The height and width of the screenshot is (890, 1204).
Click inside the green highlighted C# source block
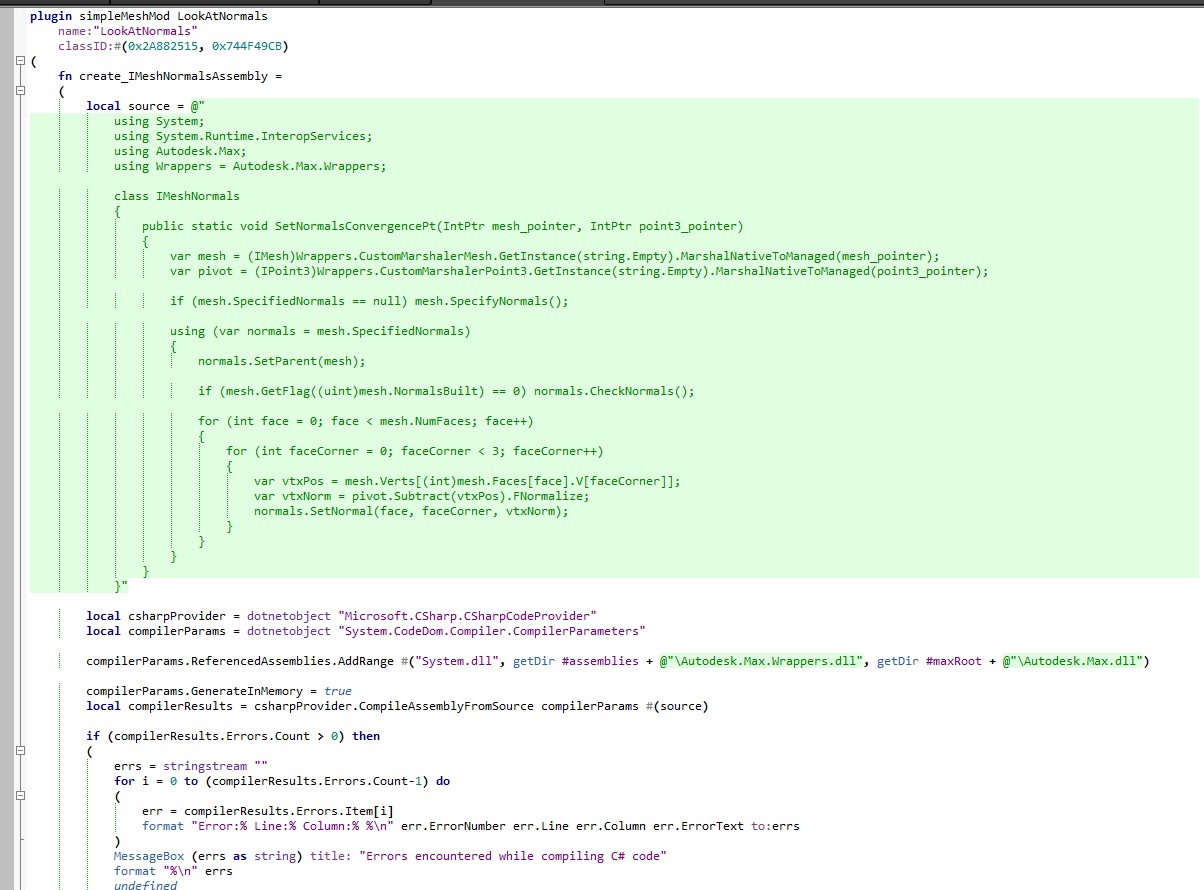(400, 350)
